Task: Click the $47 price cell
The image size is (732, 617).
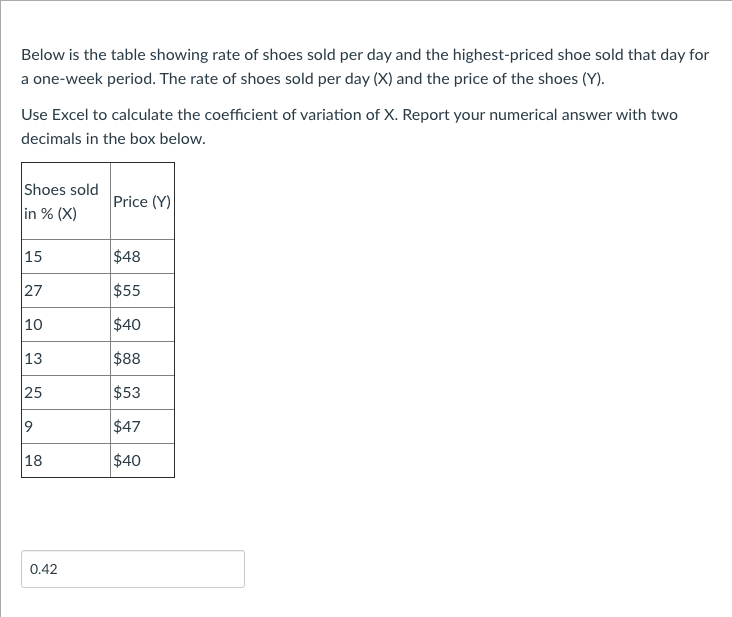Action: pos(142,427)
